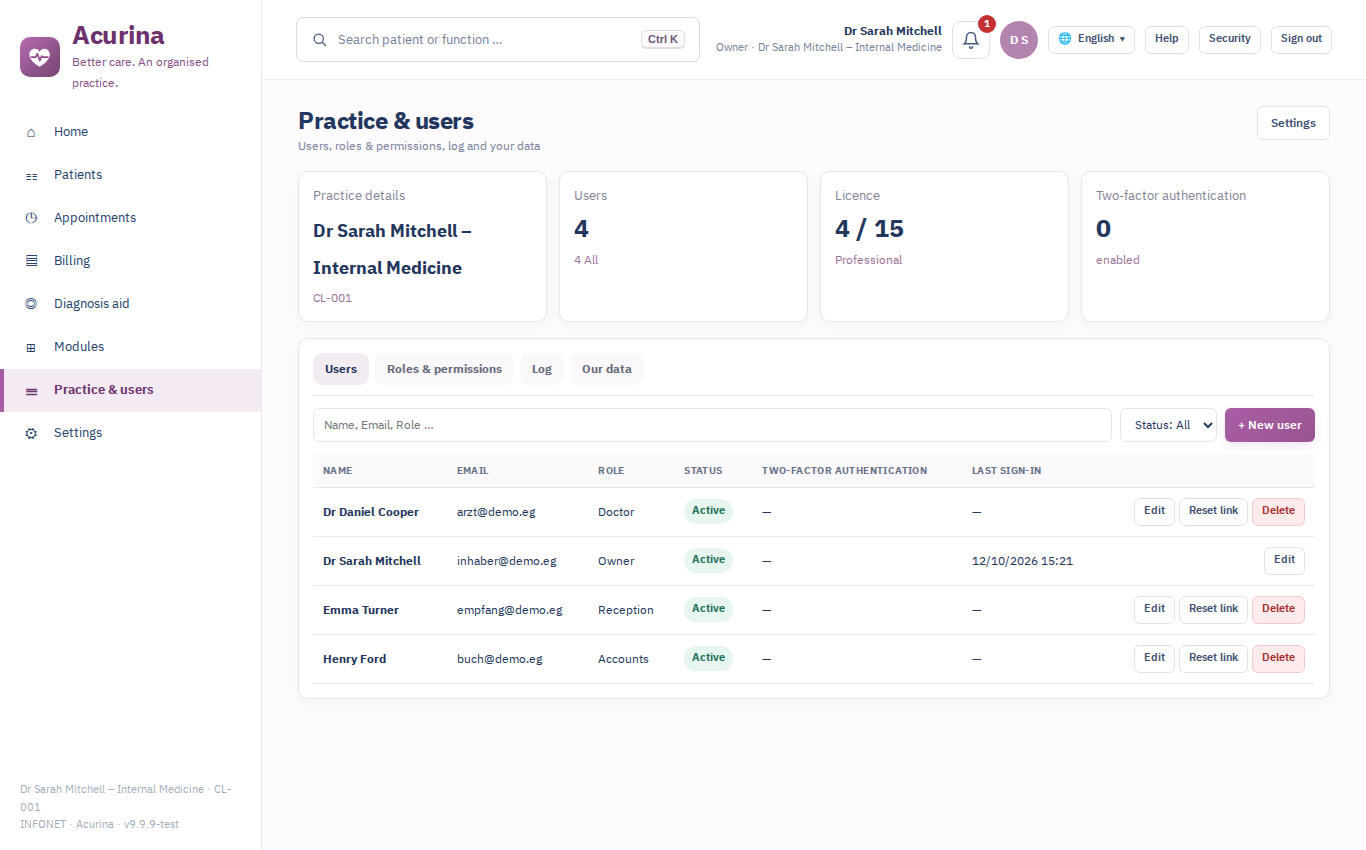The height and width of the screenshot is (850, 1366).
Task: Edit the Henry Ford user
Action: 1154,658
